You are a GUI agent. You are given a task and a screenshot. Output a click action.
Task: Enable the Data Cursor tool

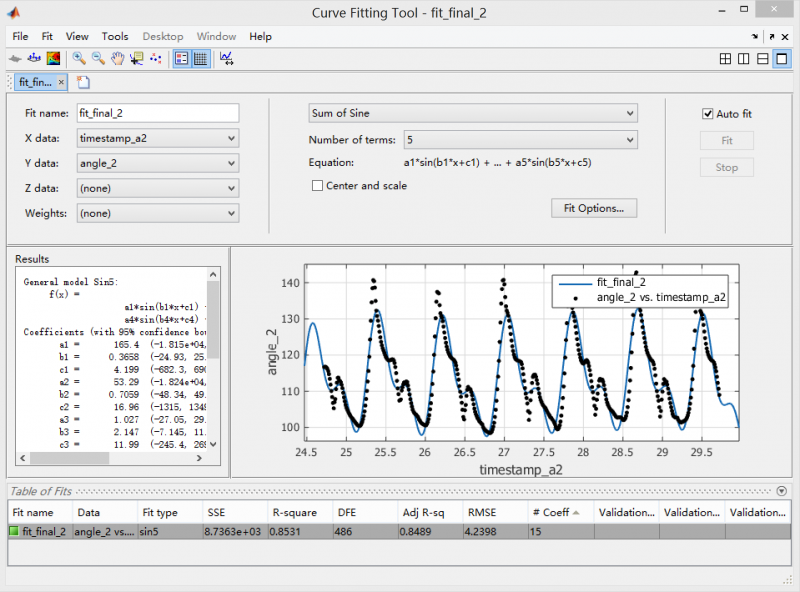136,59
